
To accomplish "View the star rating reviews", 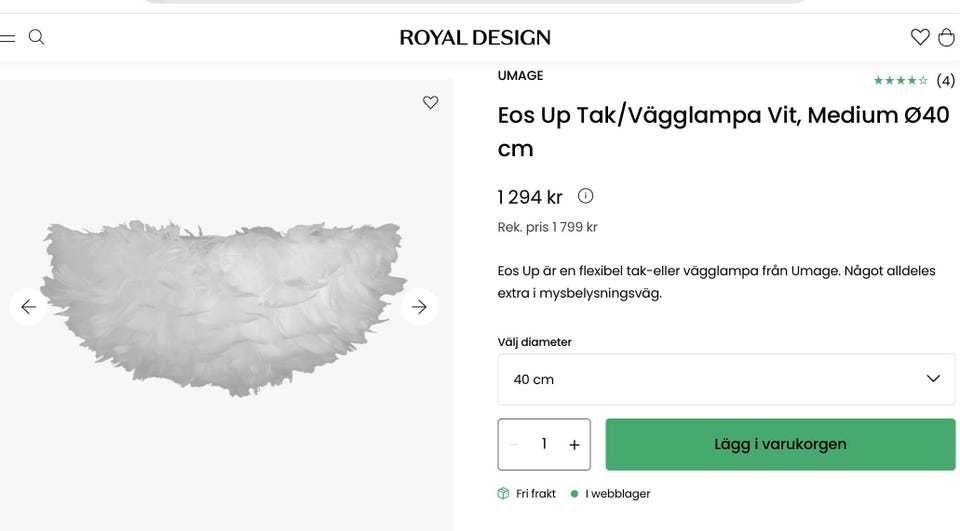I will coord(913,80).
